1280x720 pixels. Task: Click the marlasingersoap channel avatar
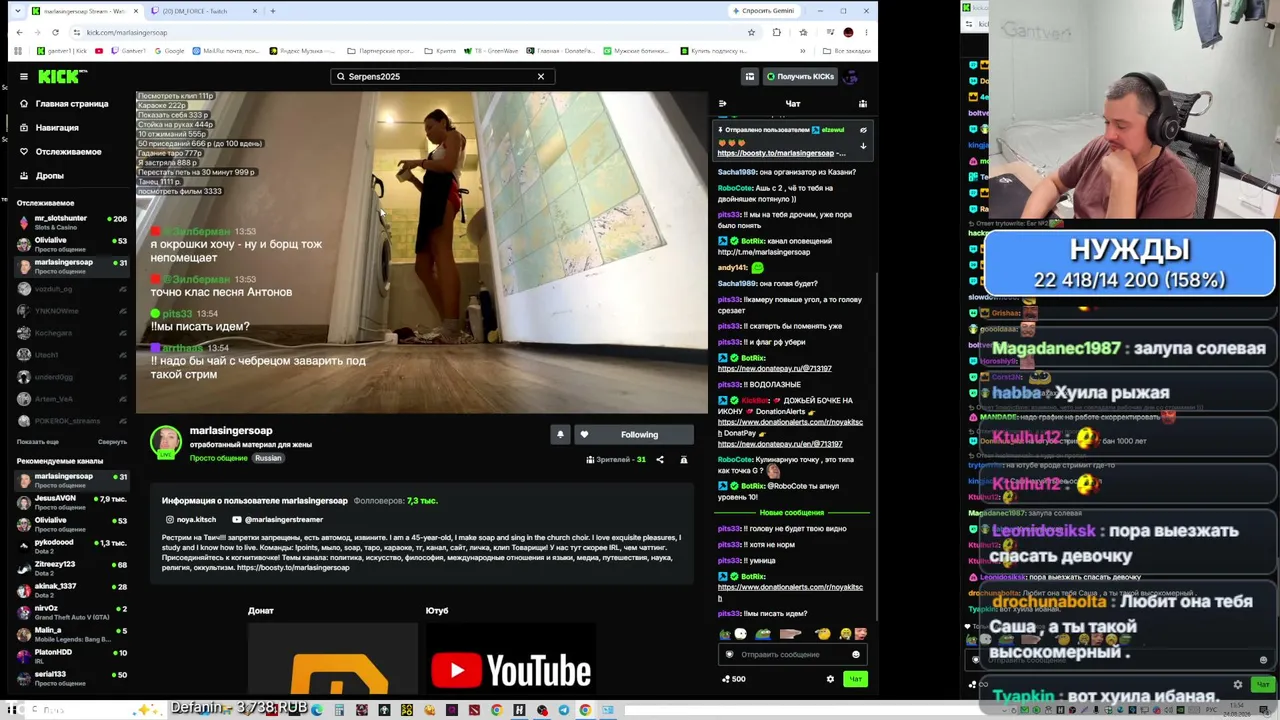click(x=166, y=442)
